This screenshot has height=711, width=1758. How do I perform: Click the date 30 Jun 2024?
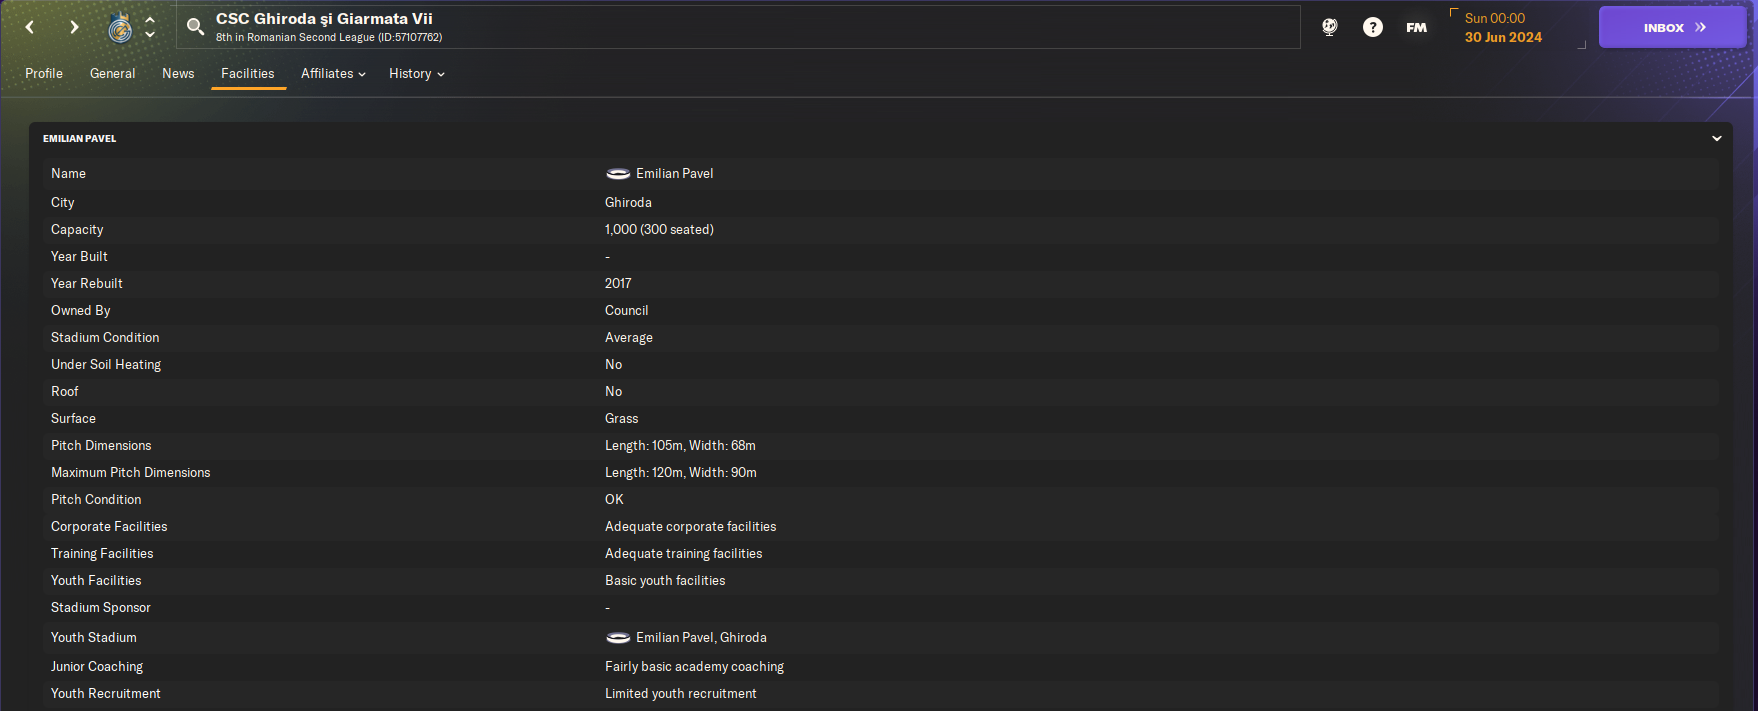[1503, 37]
